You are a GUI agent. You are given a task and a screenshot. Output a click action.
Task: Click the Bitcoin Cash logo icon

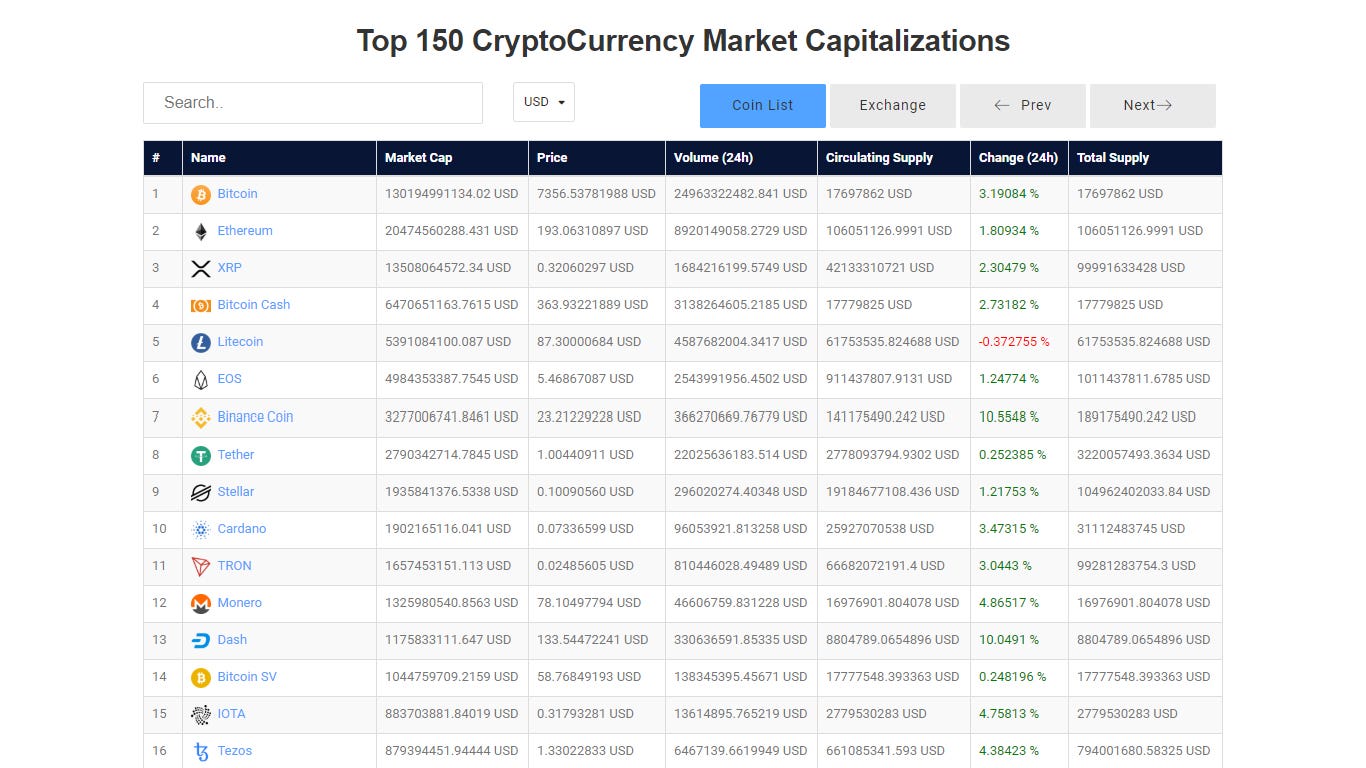[x=201, y=305]
